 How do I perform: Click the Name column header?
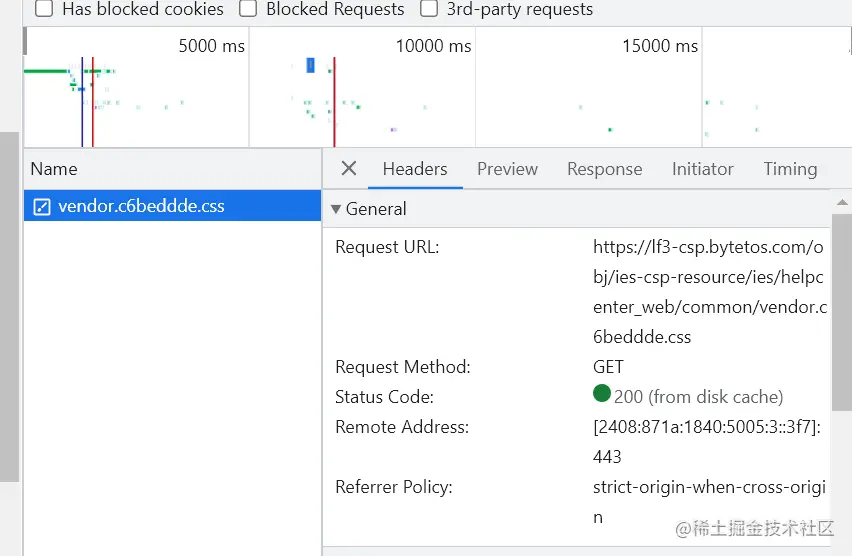click(x=172, y=169)
